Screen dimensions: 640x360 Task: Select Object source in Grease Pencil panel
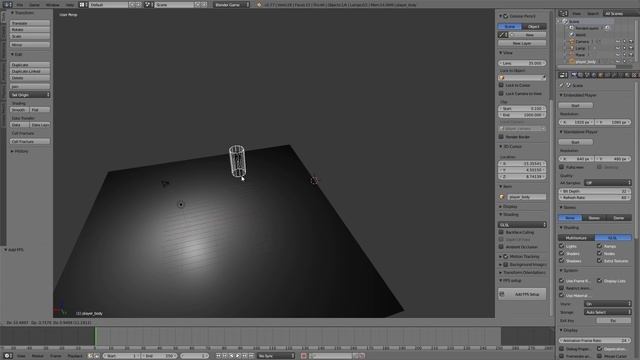(534, 27)
